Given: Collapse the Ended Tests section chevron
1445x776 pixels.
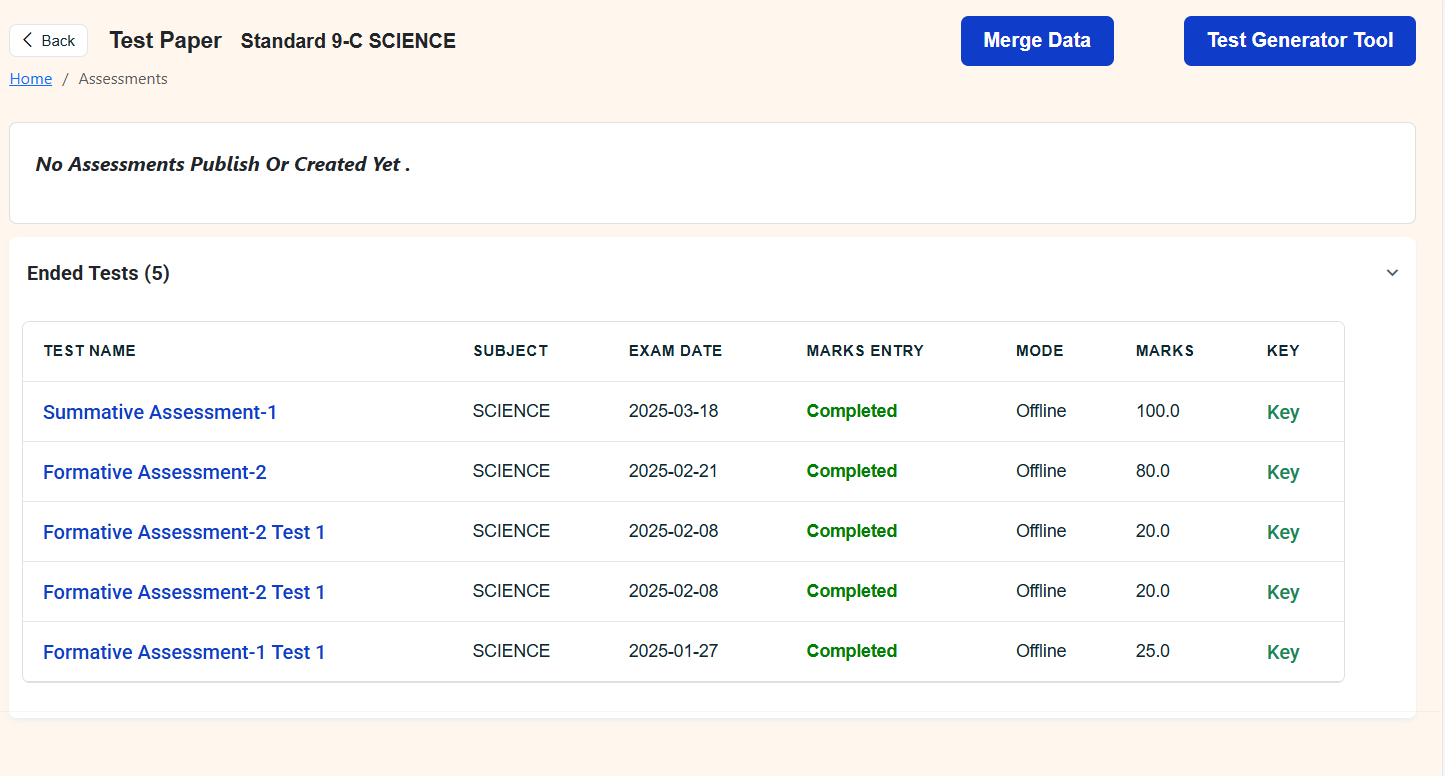Looking at the screenshot, I should [x=1392, y=273].
